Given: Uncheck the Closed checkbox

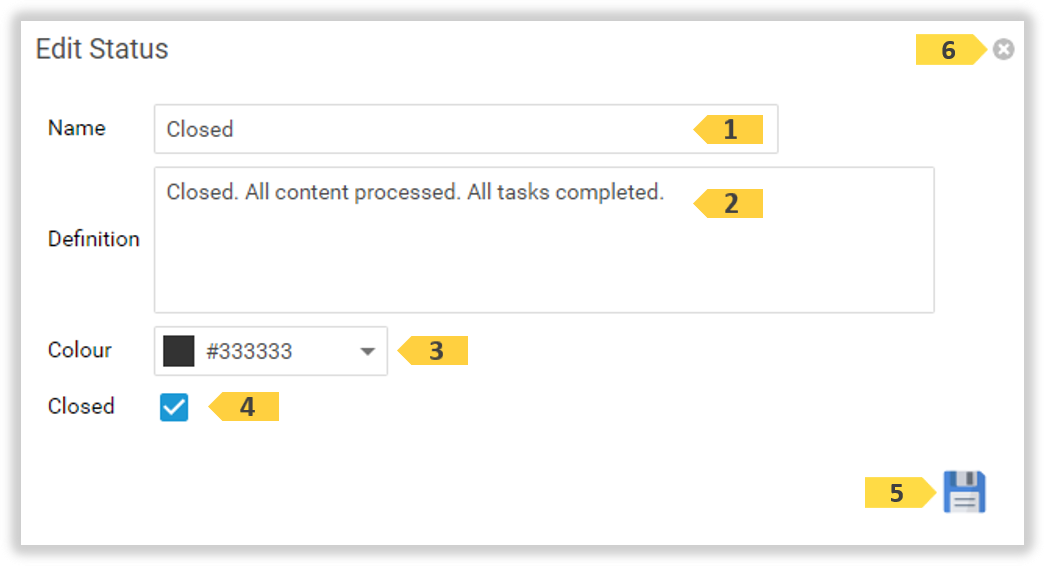Looking at the screenshot, I should [174, 407].
